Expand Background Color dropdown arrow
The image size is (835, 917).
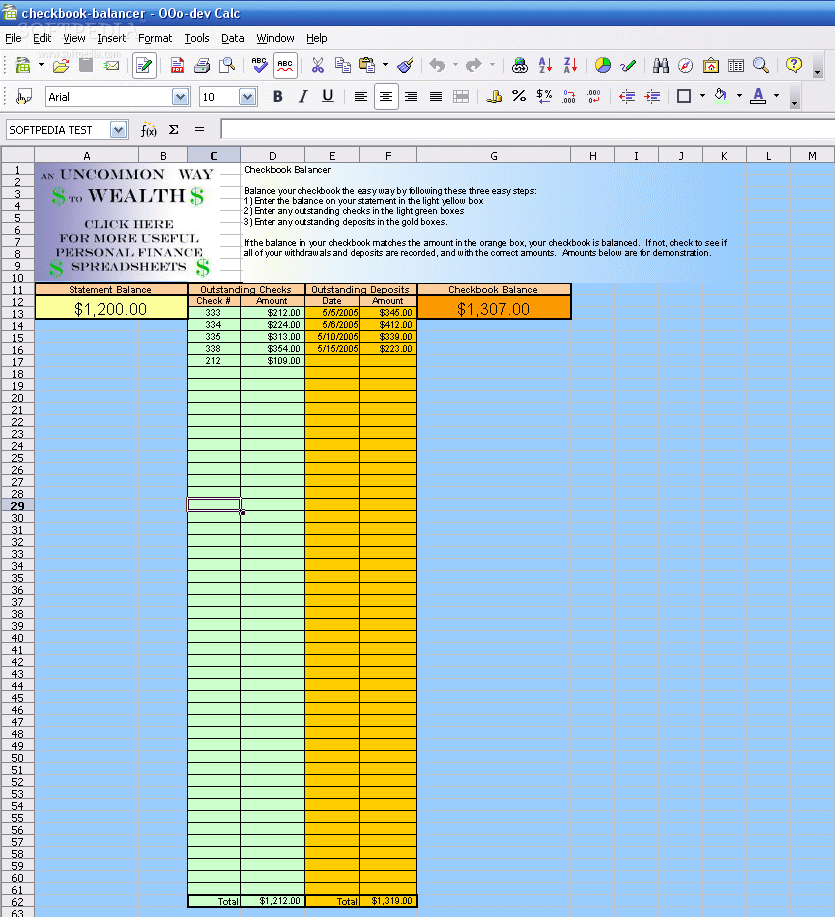(739, 96)
